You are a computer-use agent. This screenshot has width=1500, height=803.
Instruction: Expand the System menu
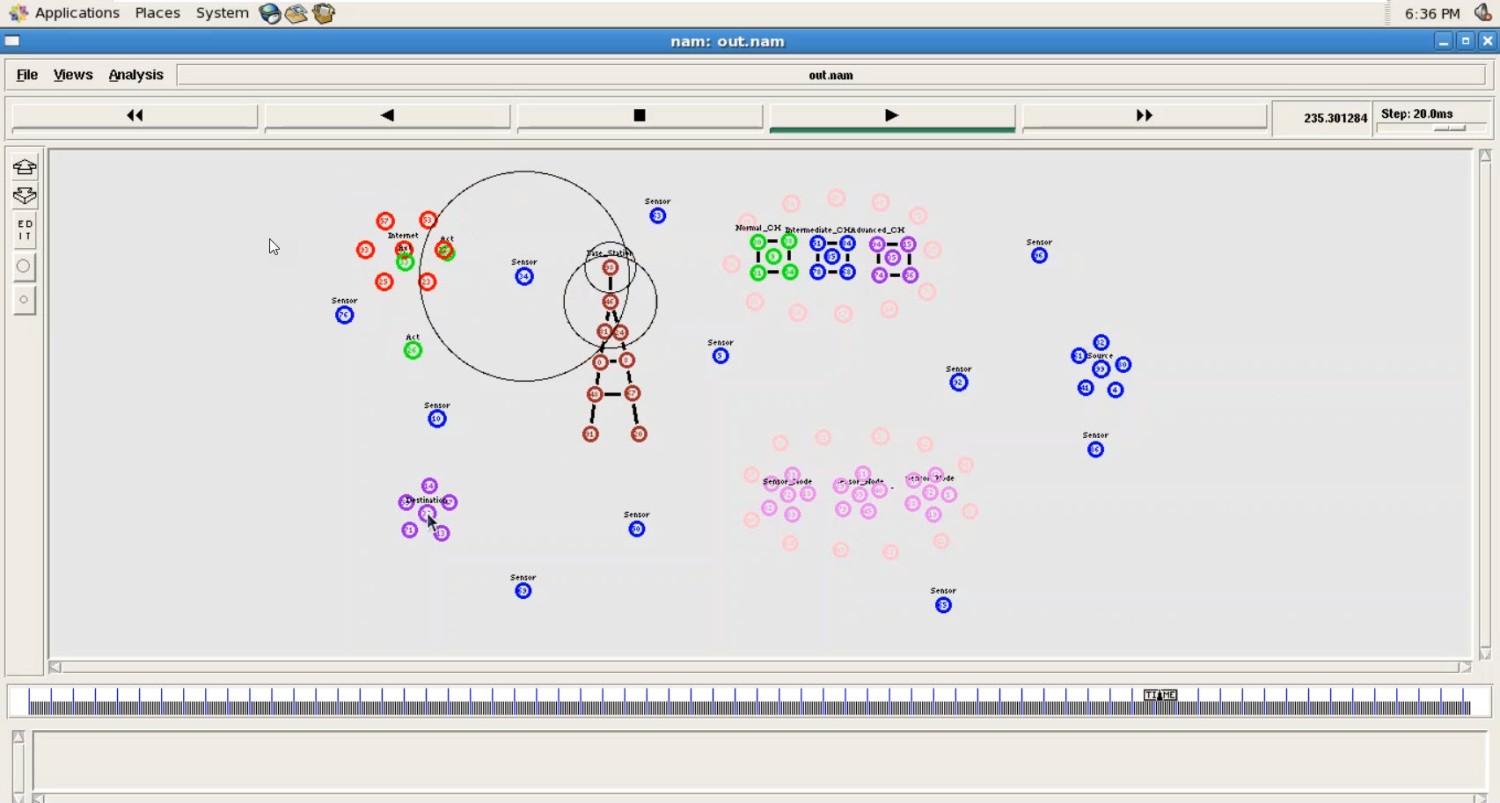coord(222,13)
